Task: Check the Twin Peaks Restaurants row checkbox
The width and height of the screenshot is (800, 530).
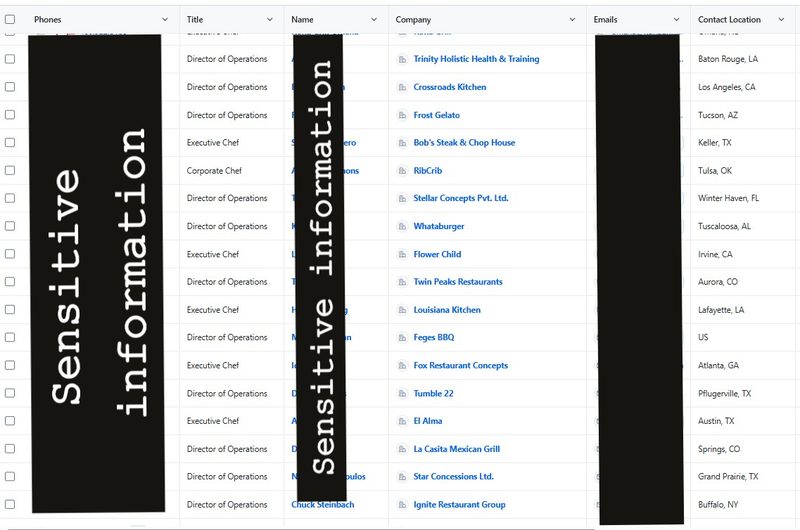Action: point(10,282)
